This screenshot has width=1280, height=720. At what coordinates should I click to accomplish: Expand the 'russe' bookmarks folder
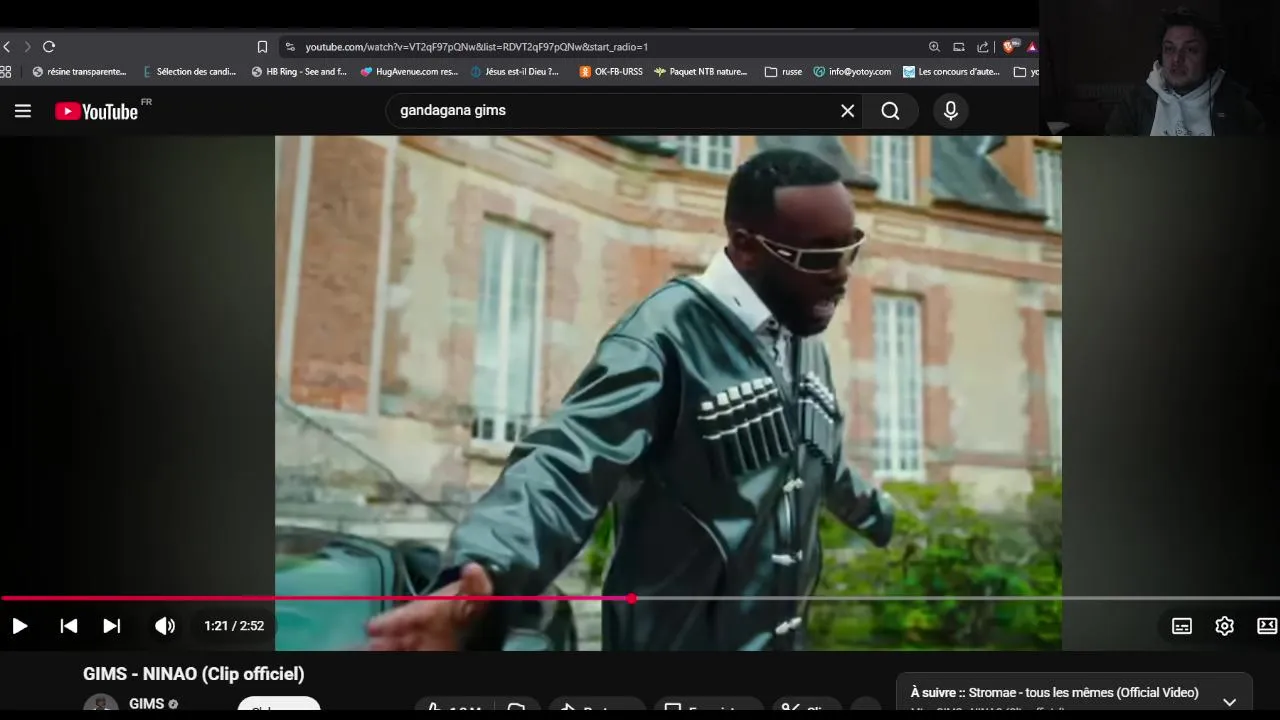(783, 72)
